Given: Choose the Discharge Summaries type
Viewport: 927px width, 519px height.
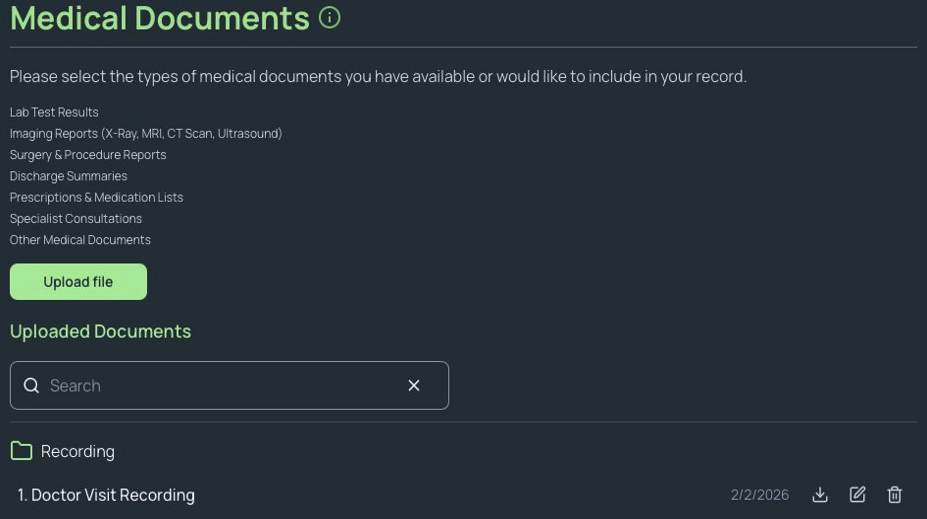Looking at the screenshot, I should coord(68,176).
